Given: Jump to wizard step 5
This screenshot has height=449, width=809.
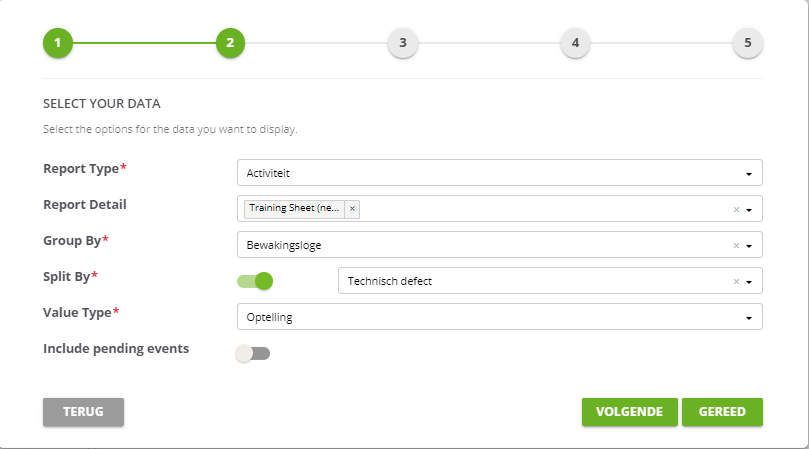Looking at the screenshot, I should tap(748, 43).
